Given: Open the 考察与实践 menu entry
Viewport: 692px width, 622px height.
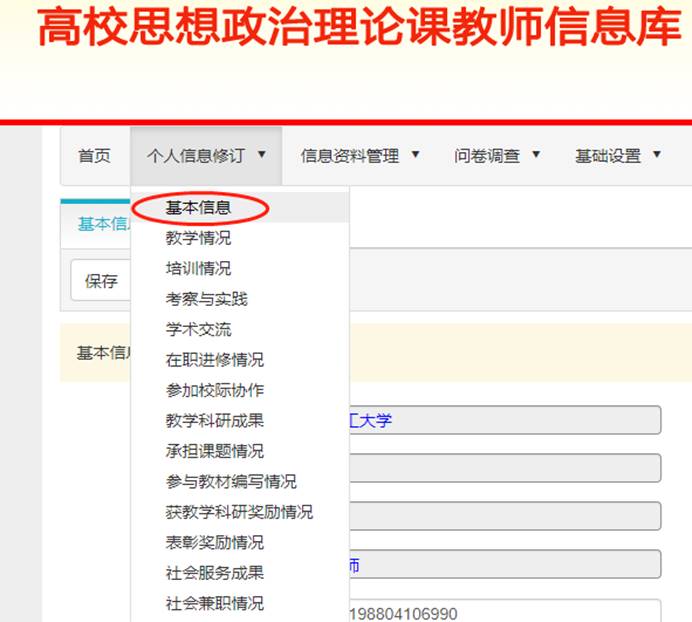Looking at the screenshot, I should click(206, 299).
